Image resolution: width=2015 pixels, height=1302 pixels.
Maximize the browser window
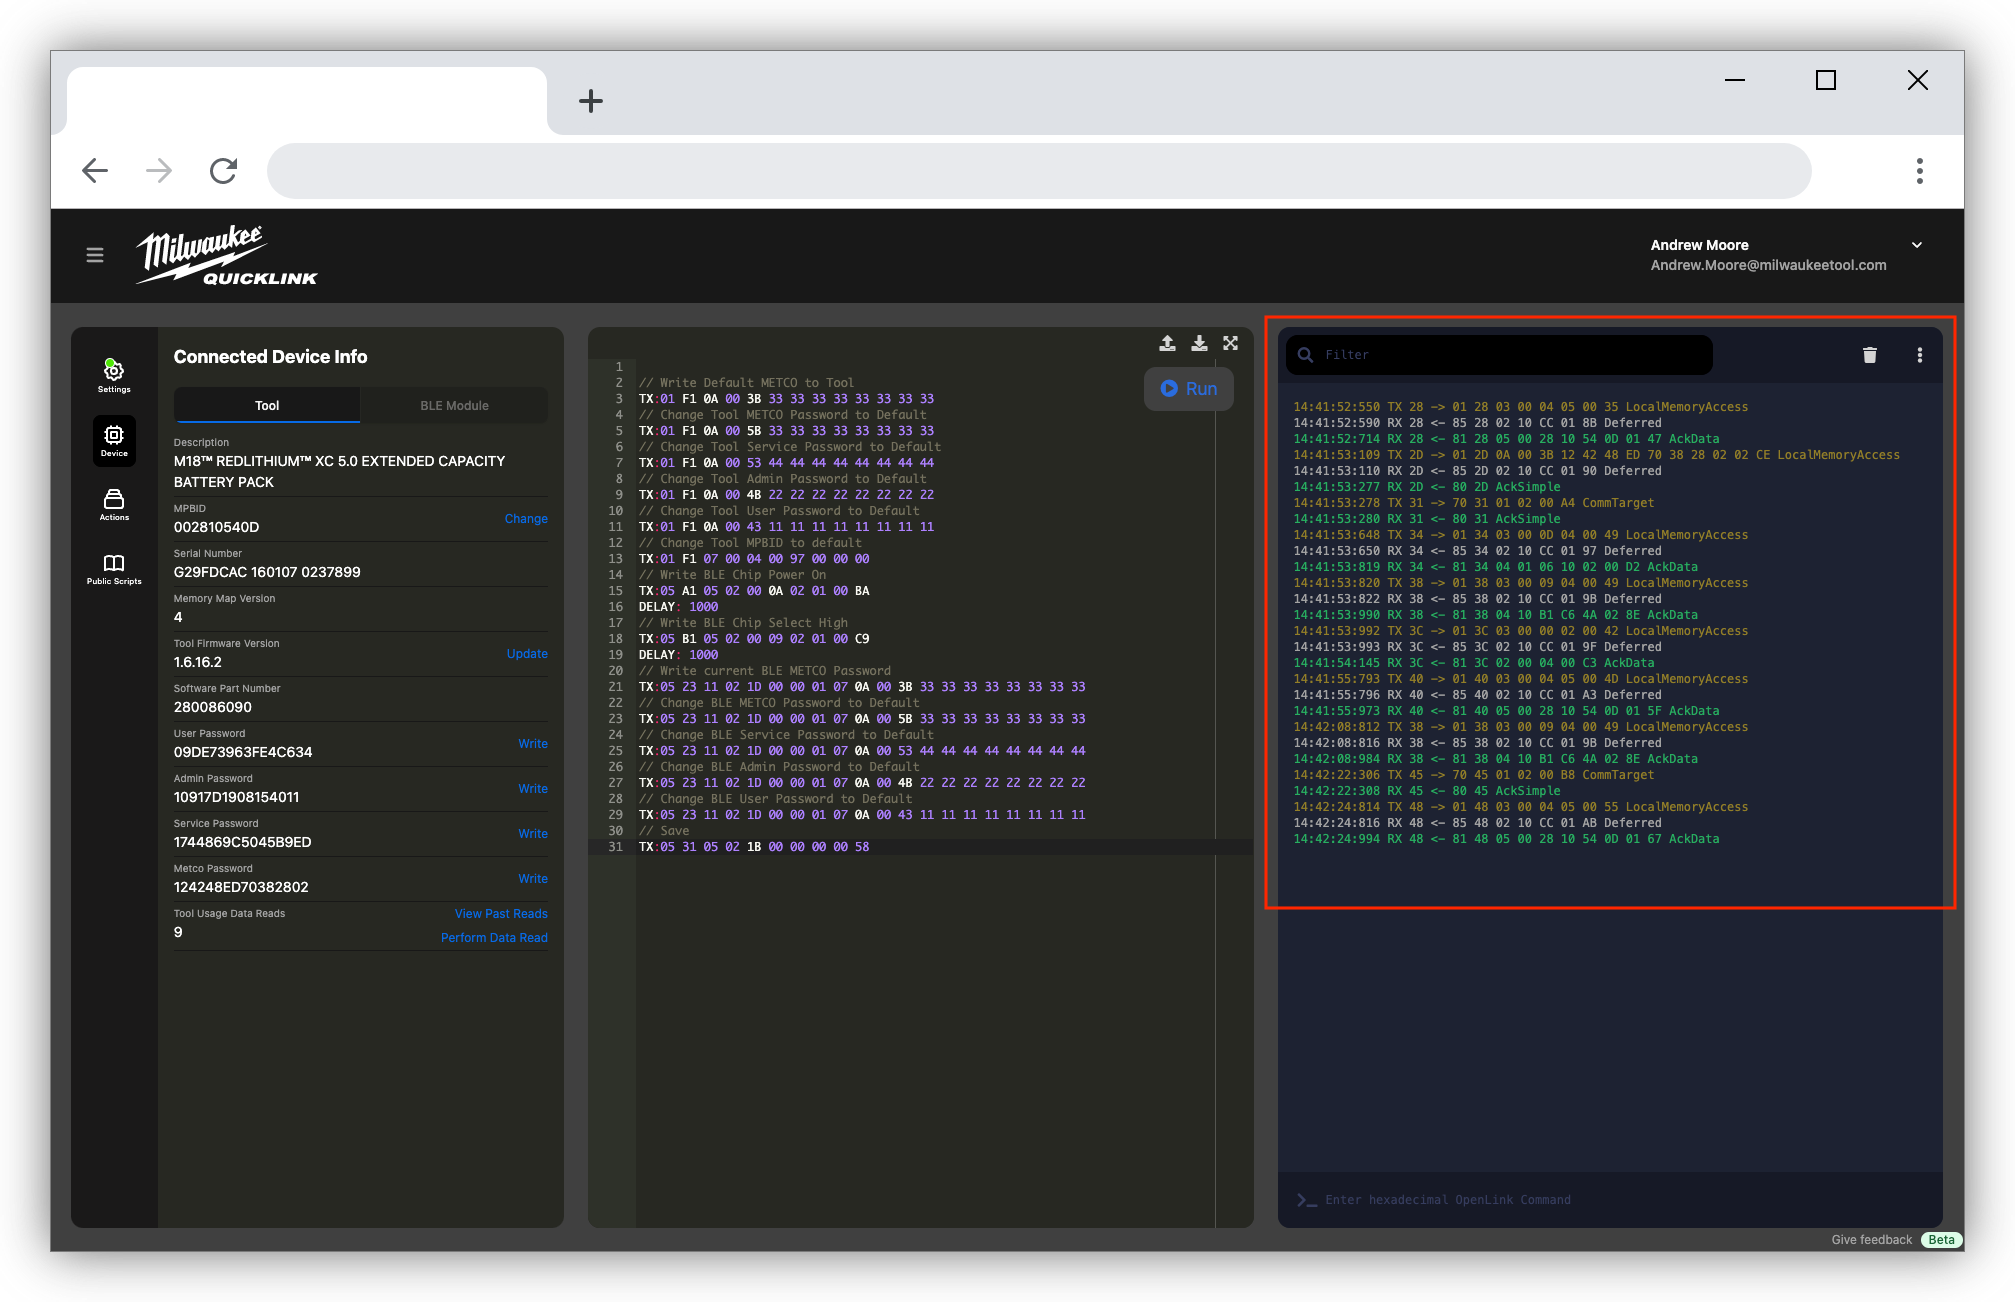(x=1826, y=80)
